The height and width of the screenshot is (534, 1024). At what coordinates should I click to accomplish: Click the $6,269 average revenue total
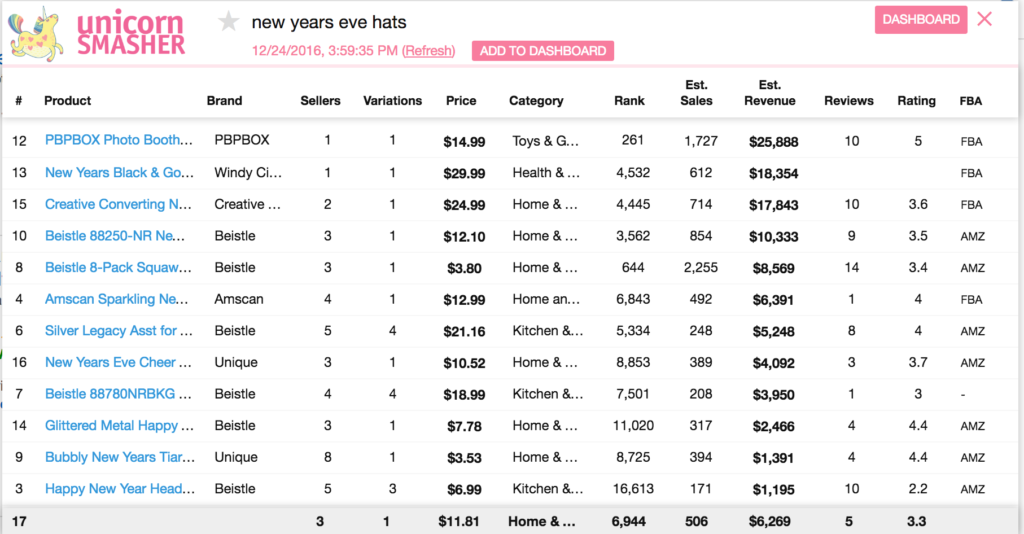coord(769,522)
